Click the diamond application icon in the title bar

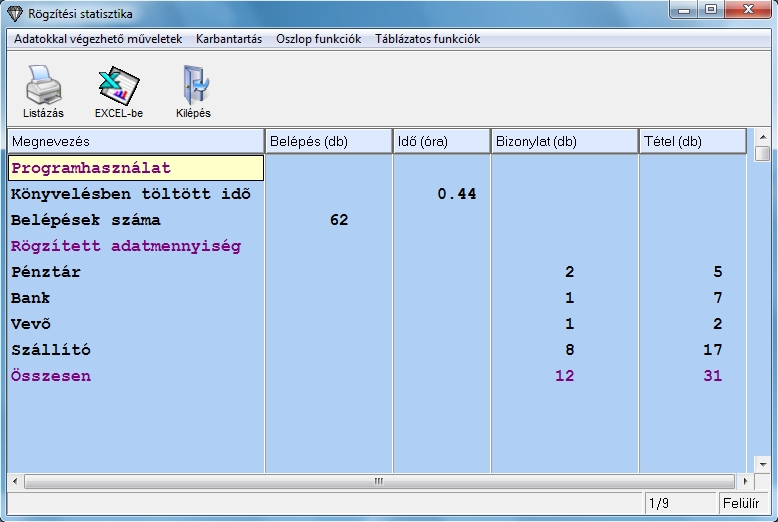[14, 14]
